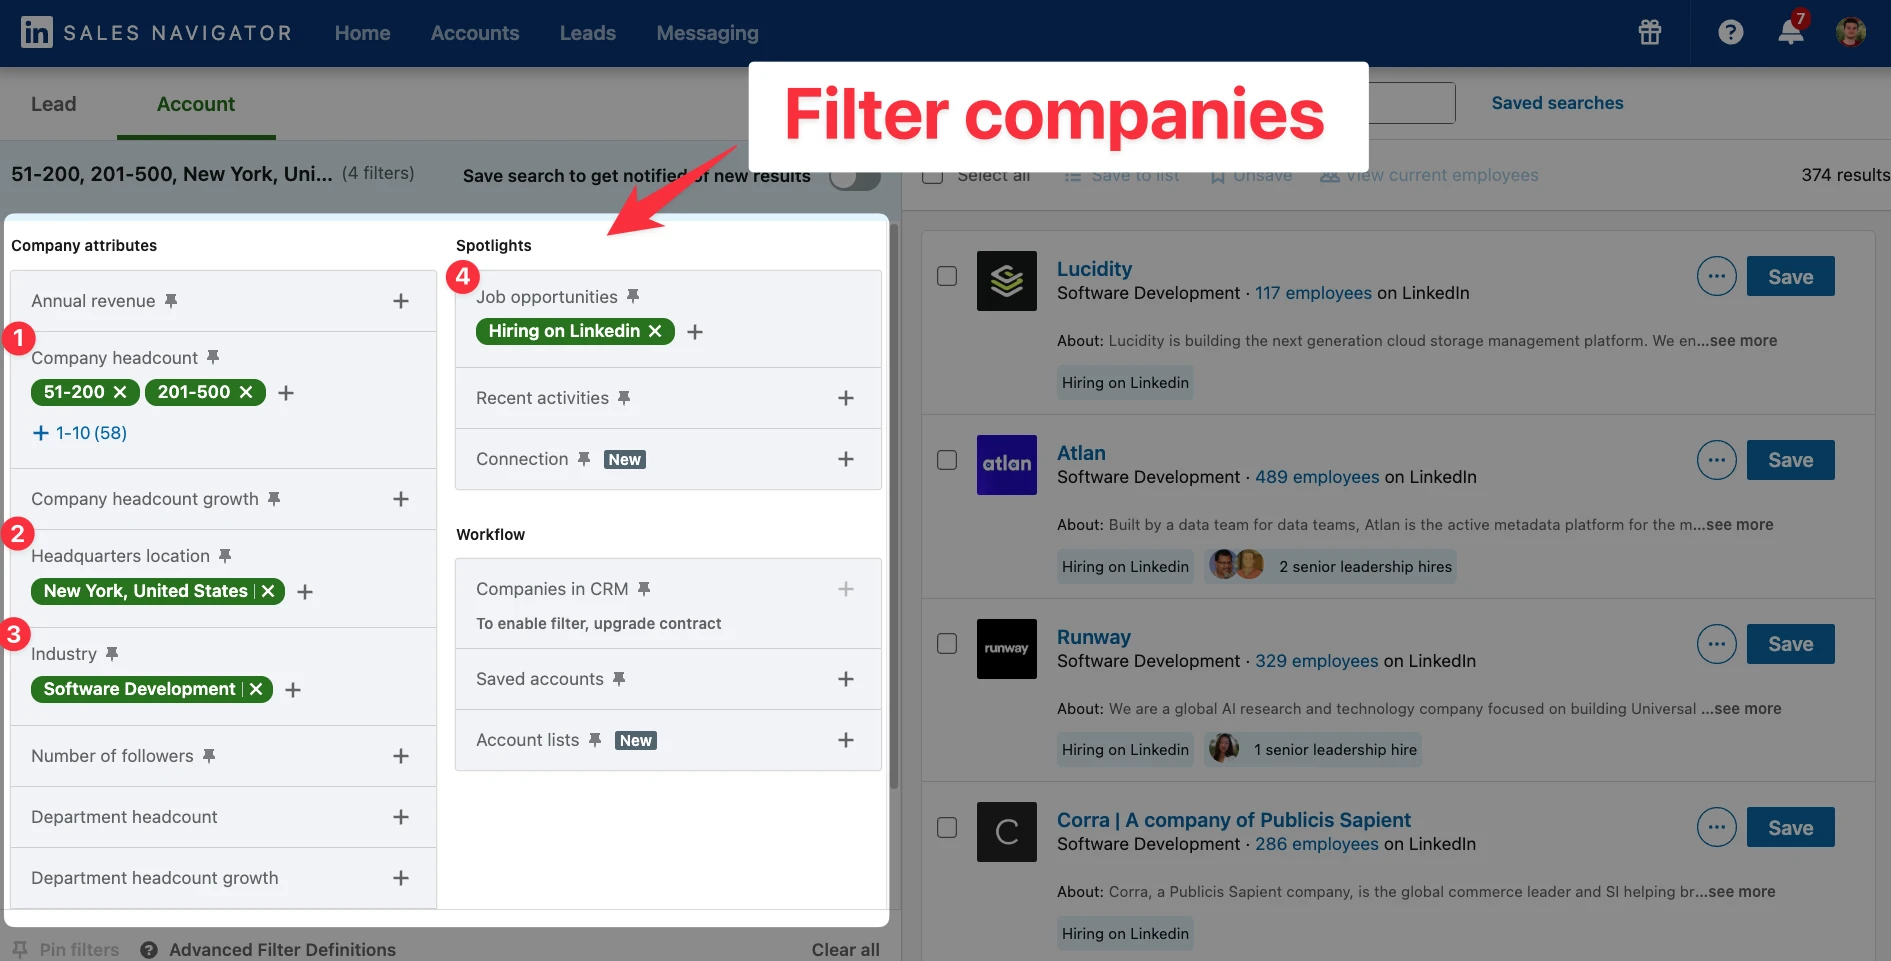The image size is (1891, 961).
Task: Open more options for Lucidity
Action: point(1717,276)
